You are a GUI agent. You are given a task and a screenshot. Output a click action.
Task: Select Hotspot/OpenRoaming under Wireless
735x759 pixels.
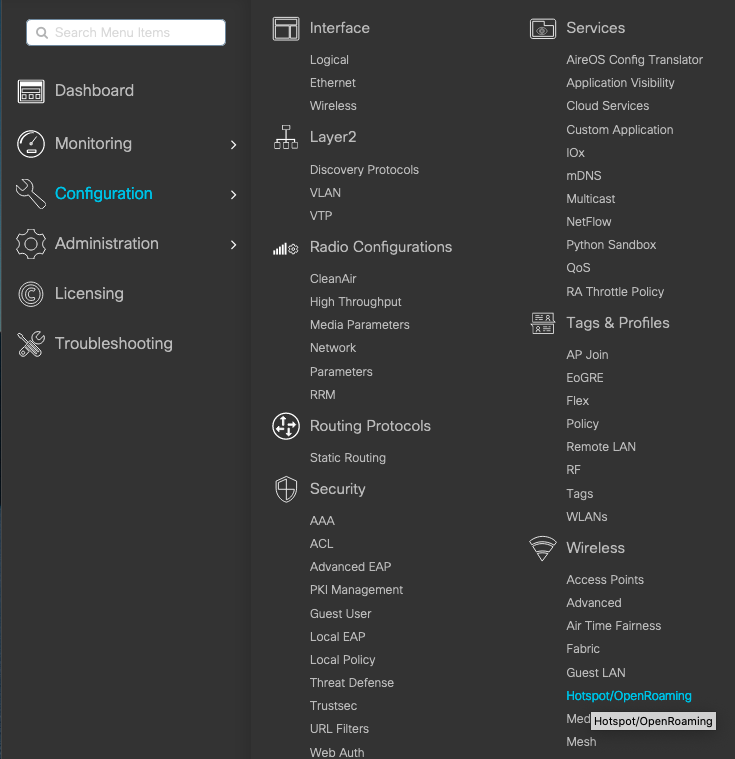628,696
